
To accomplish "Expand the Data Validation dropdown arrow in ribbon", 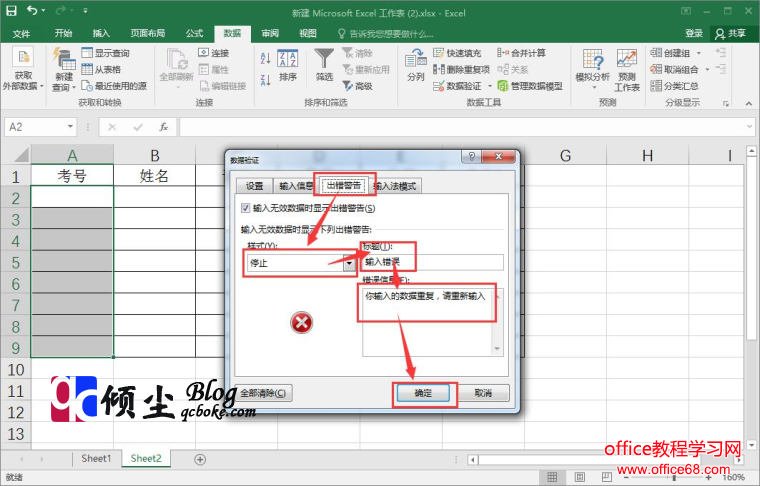I will (490, 86).
